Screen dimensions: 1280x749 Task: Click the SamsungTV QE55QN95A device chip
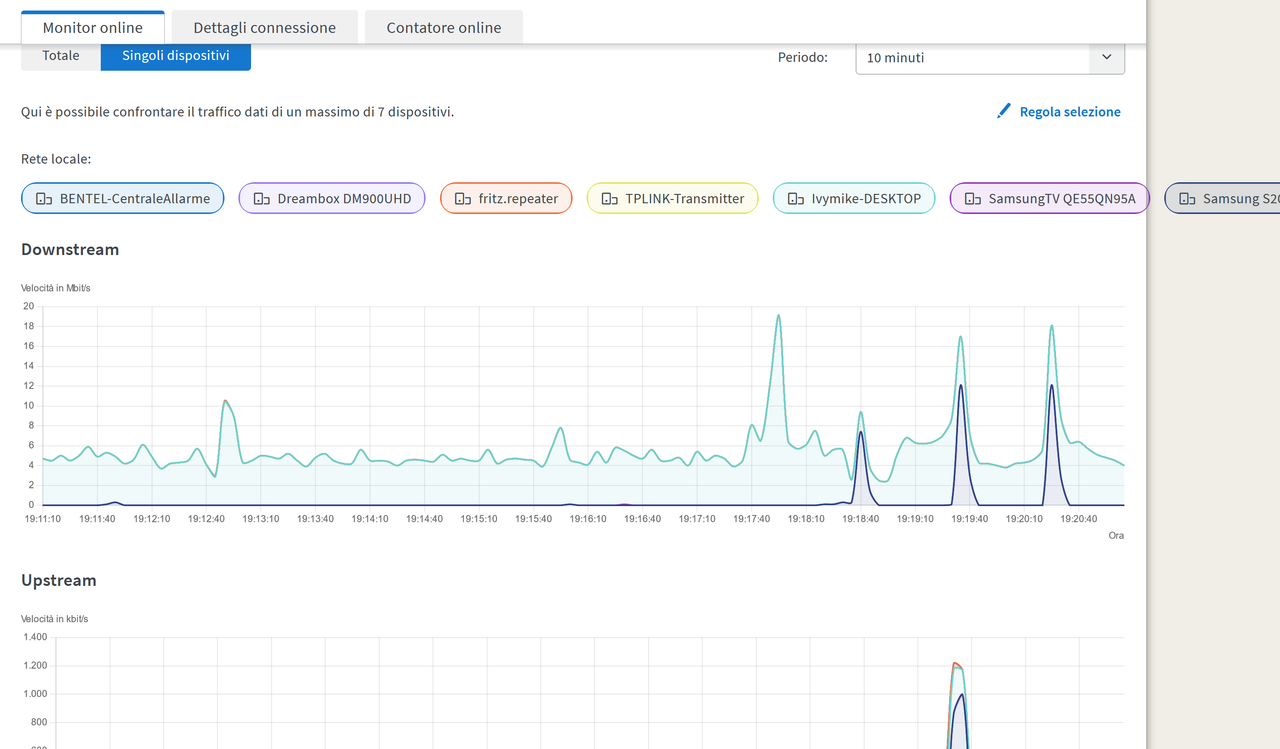[x=1049, y=198]
